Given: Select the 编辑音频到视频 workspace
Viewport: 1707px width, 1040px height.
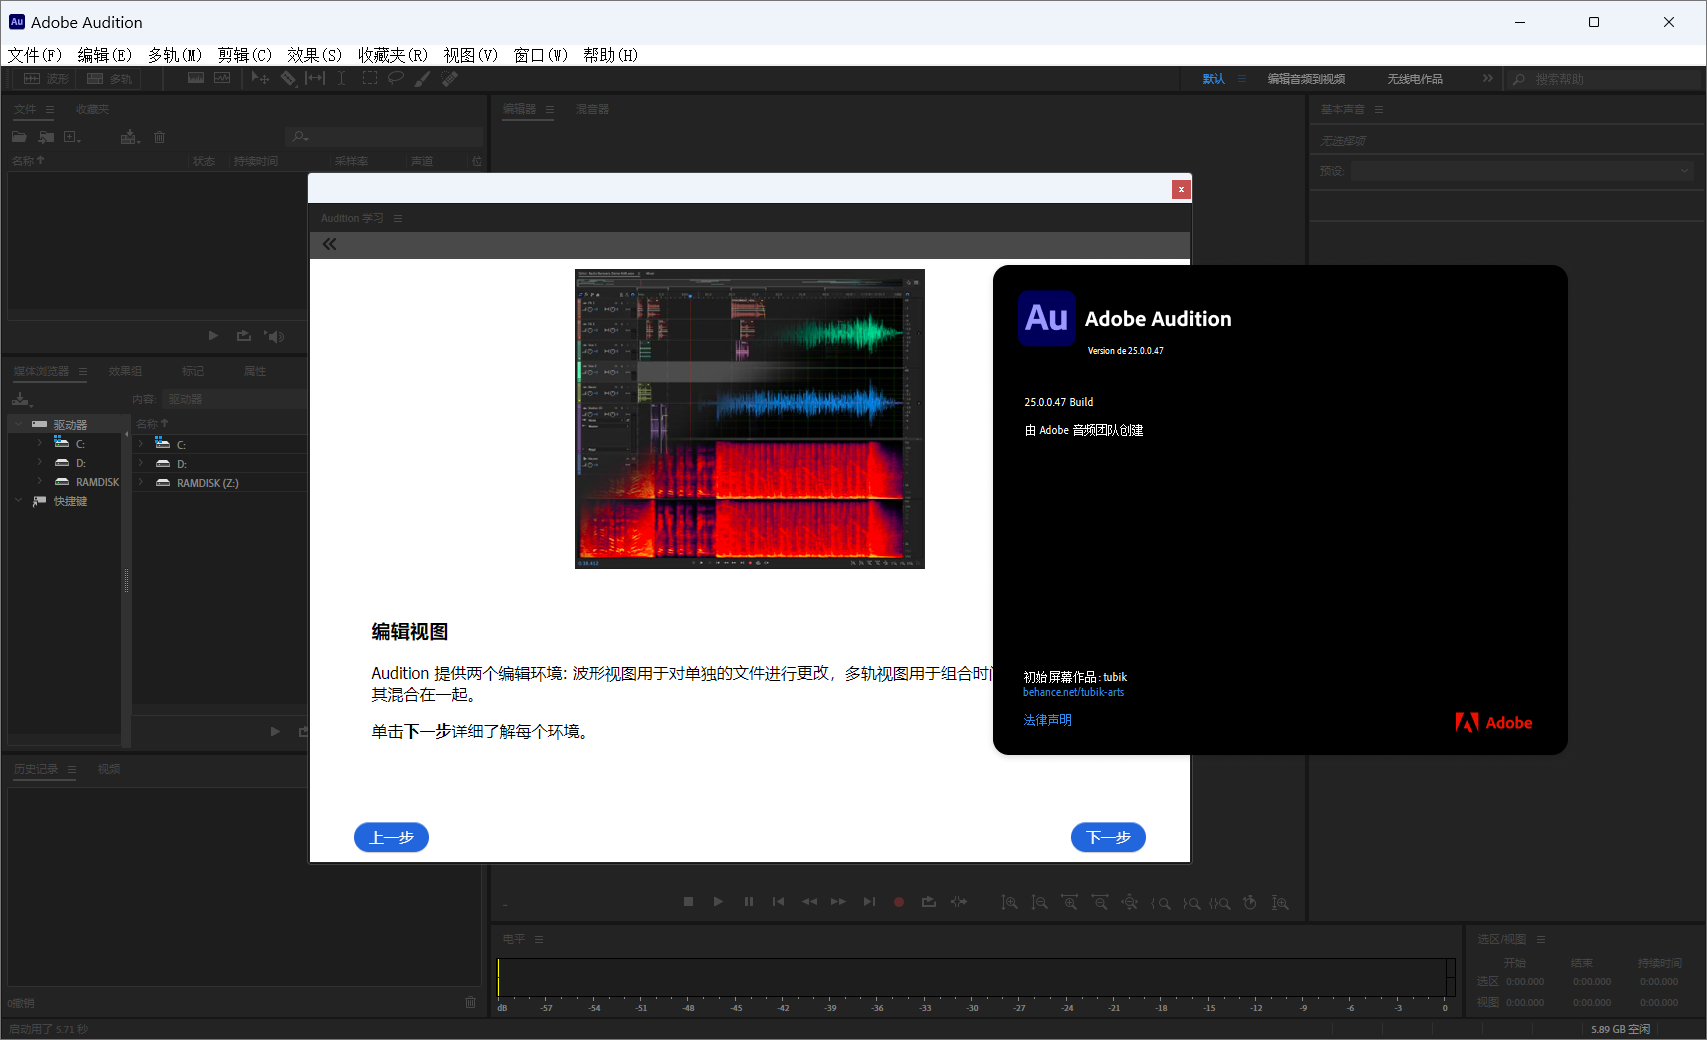Looking at the screenshot, I should [x=1306, y=79].
